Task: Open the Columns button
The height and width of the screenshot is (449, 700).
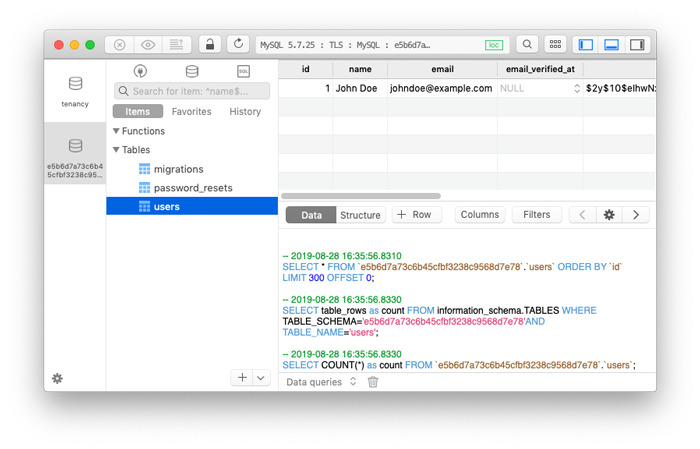Action: point(480,215)
